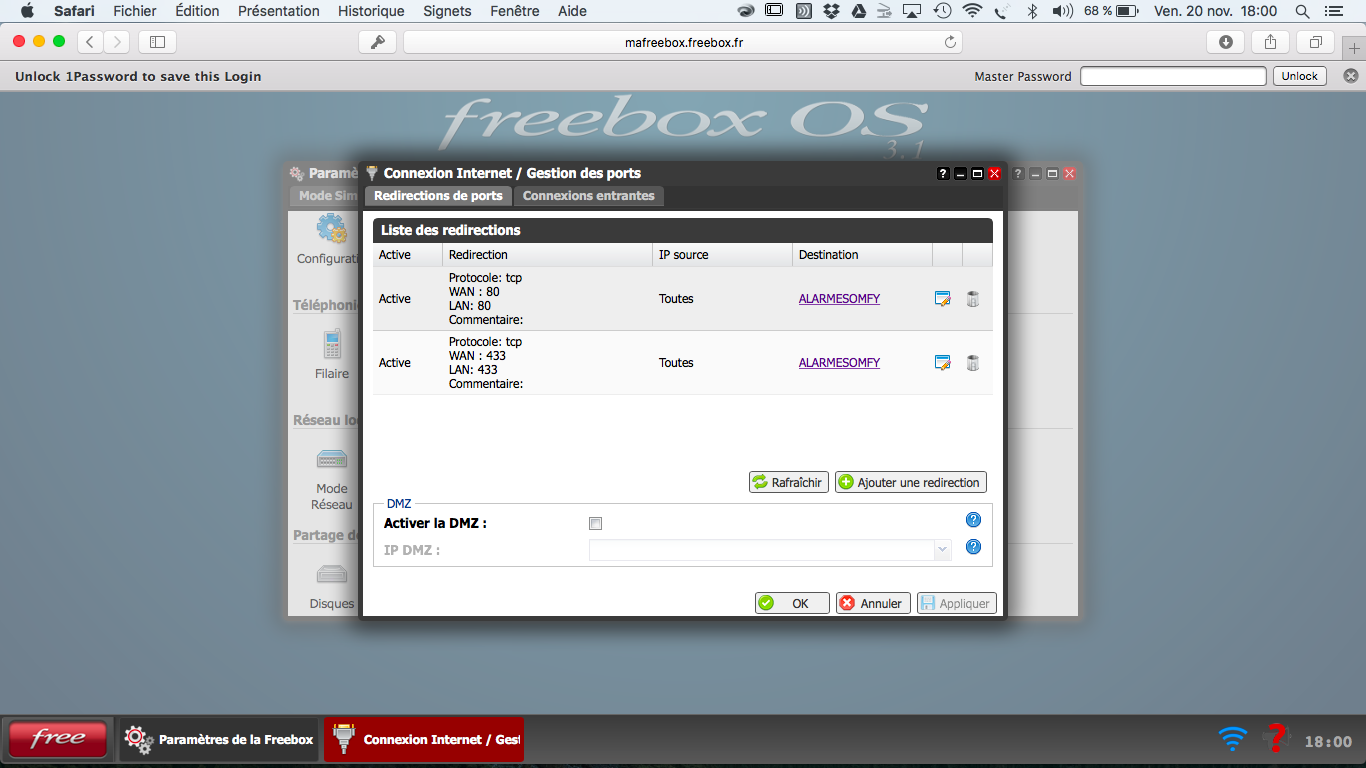Viewport: 1366px width, 768px height.
Task: Enable the Activer la DMZ checkbox
Action: click(x=596, y=523)
